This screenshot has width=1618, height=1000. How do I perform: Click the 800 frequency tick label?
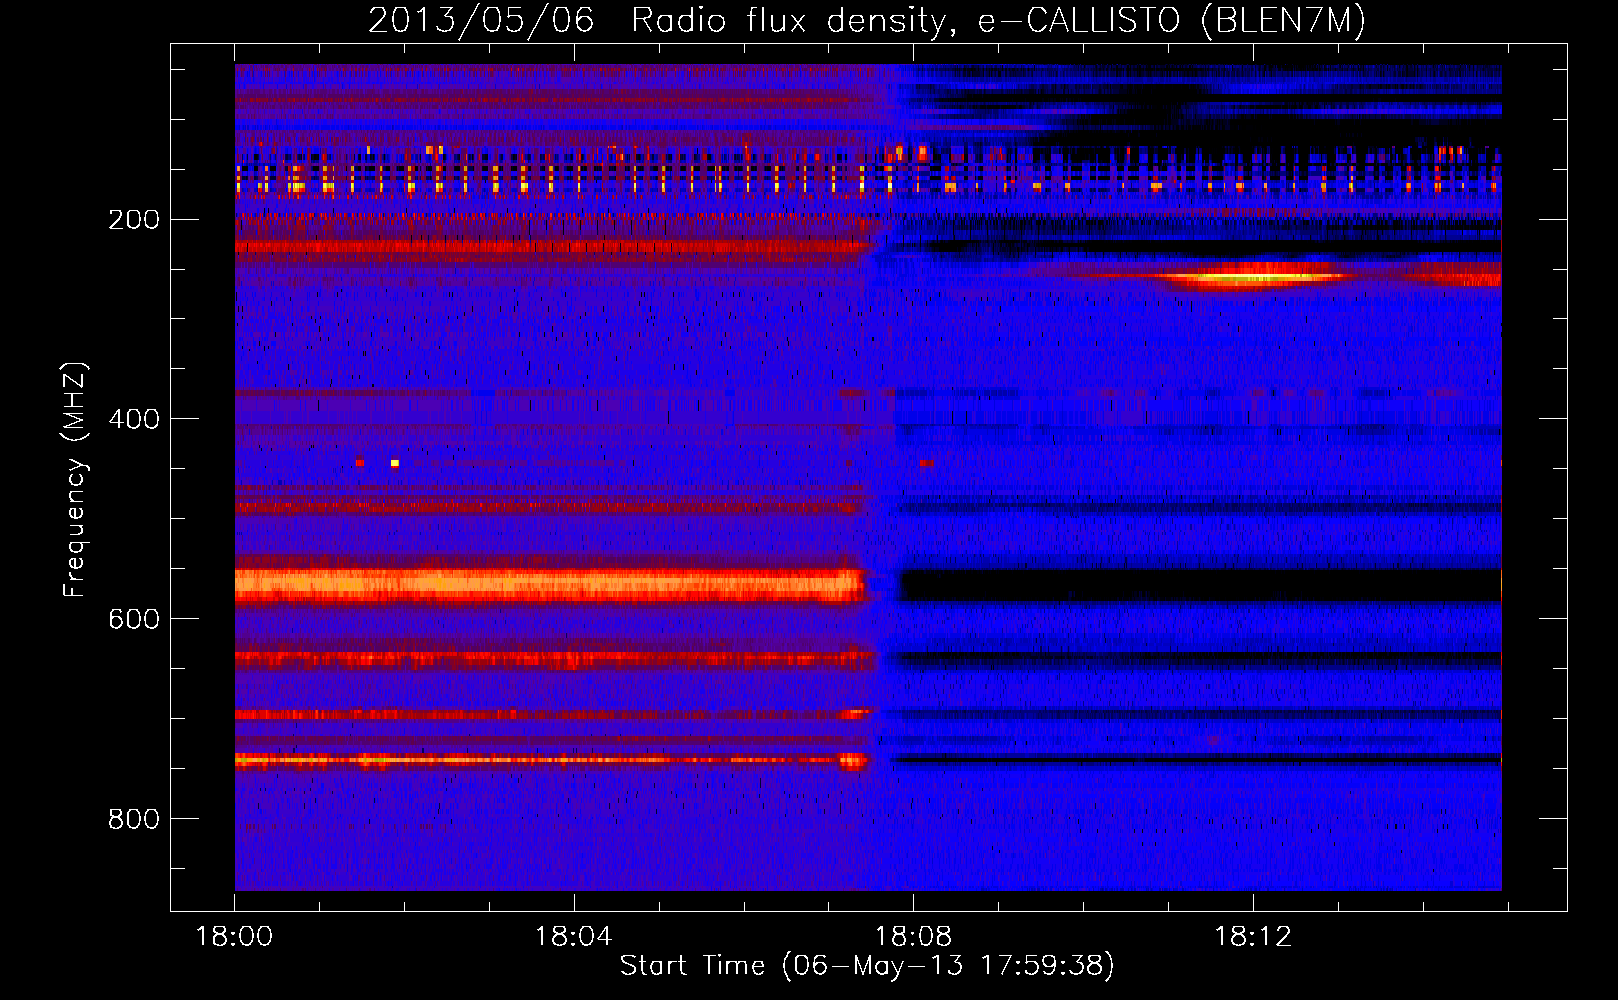coord(134,819)
